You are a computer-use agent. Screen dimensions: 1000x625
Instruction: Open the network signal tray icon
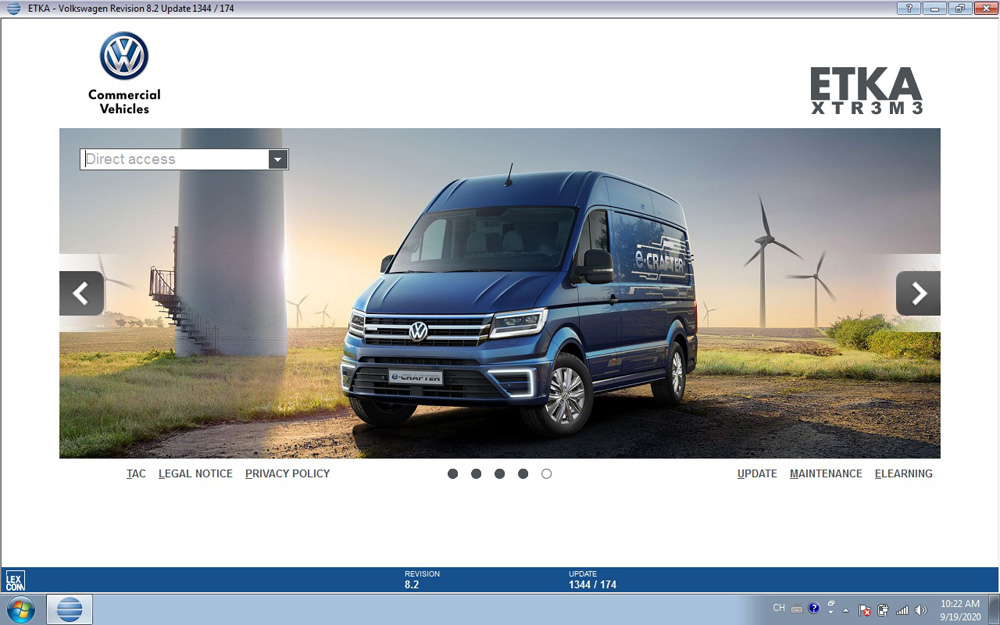[902, 610]
